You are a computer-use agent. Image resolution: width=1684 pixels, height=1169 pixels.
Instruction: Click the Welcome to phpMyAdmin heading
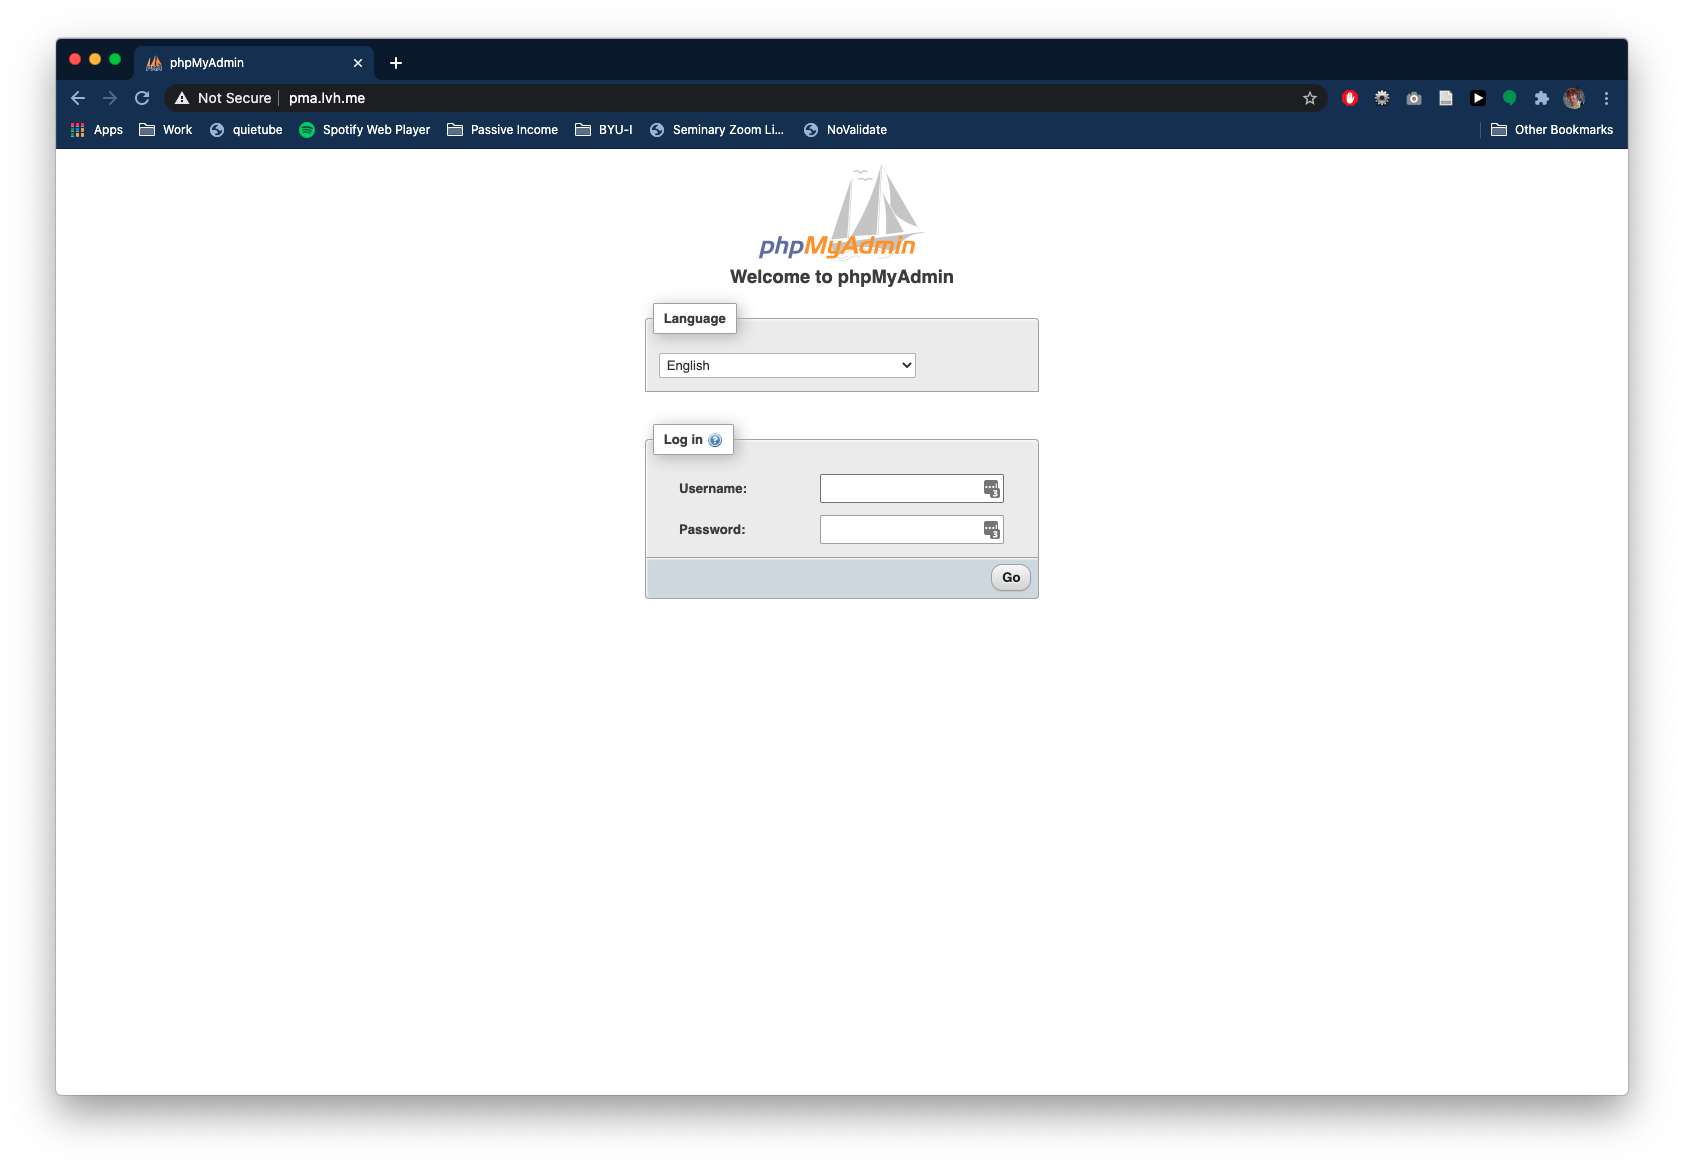(x=842, y=277)
